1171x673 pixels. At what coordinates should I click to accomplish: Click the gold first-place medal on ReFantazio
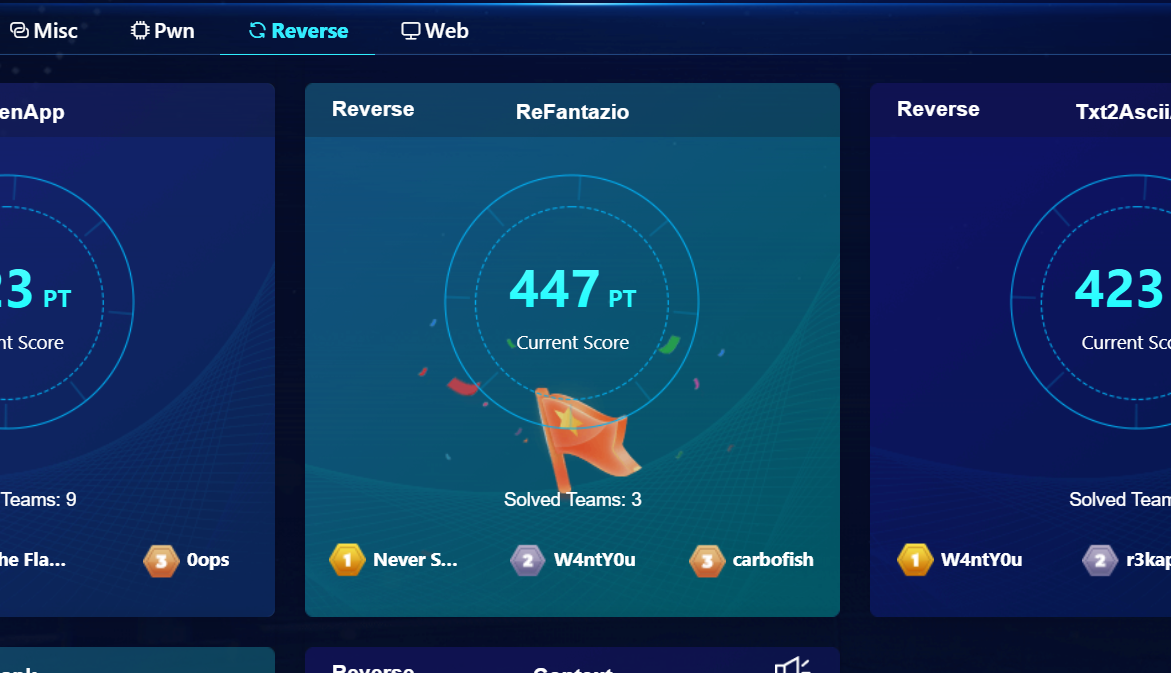click(347, 559)
